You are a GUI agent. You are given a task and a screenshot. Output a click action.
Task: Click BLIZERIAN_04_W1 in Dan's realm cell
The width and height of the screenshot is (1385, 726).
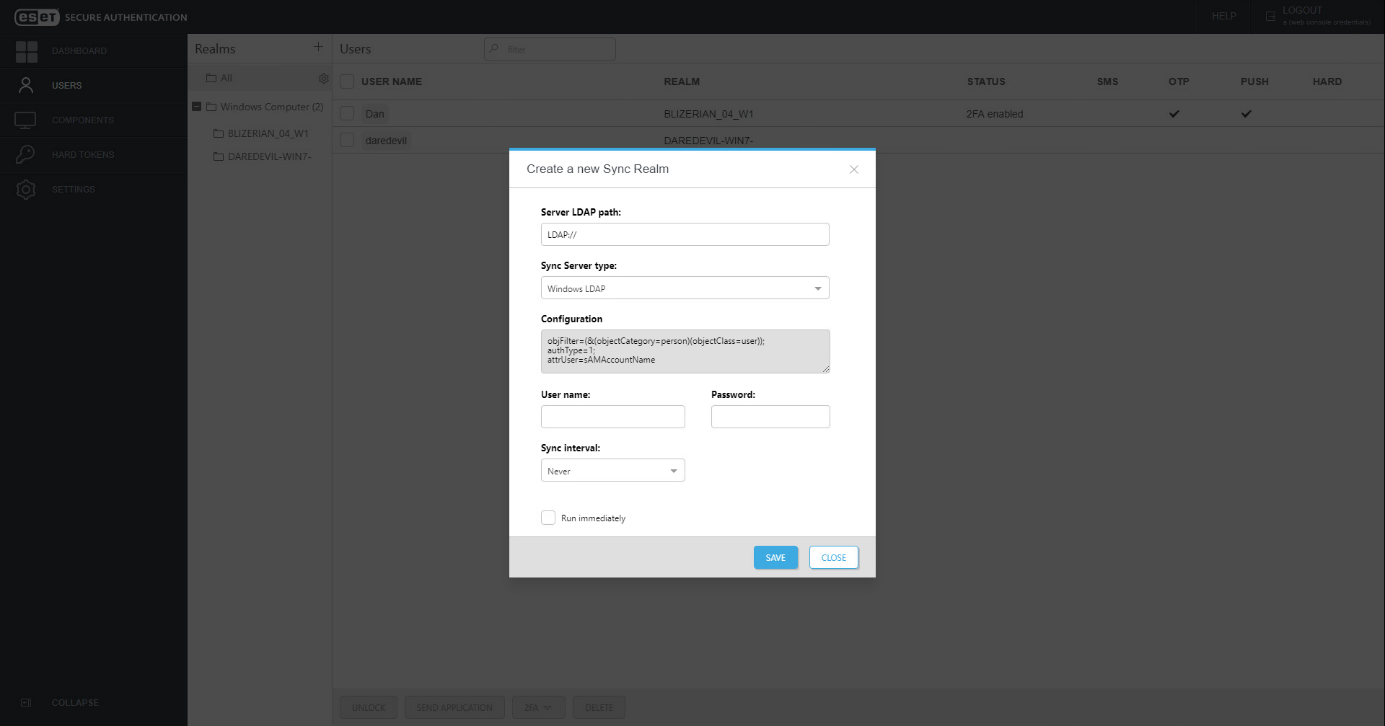coord(708,114)
